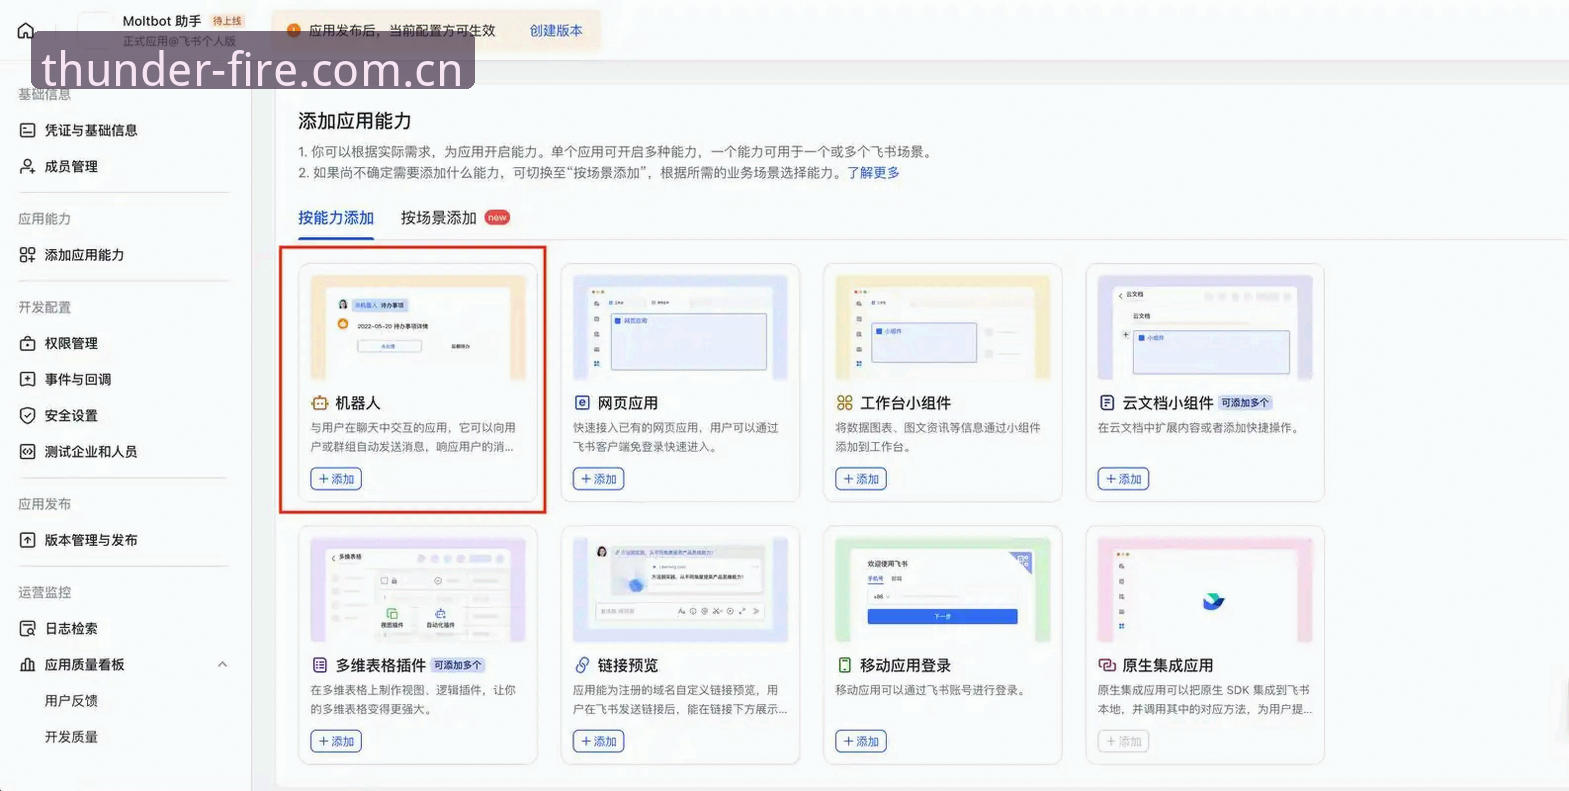Open 开发质量 sub-item

tap(71, 737)
